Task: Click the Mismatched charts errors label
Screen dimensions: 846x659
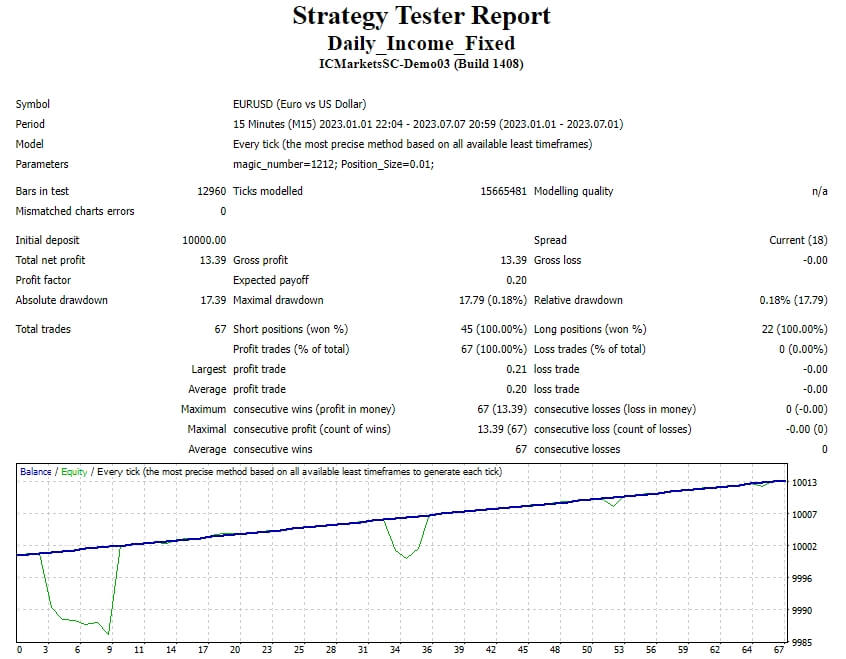Action: (75, 211)
